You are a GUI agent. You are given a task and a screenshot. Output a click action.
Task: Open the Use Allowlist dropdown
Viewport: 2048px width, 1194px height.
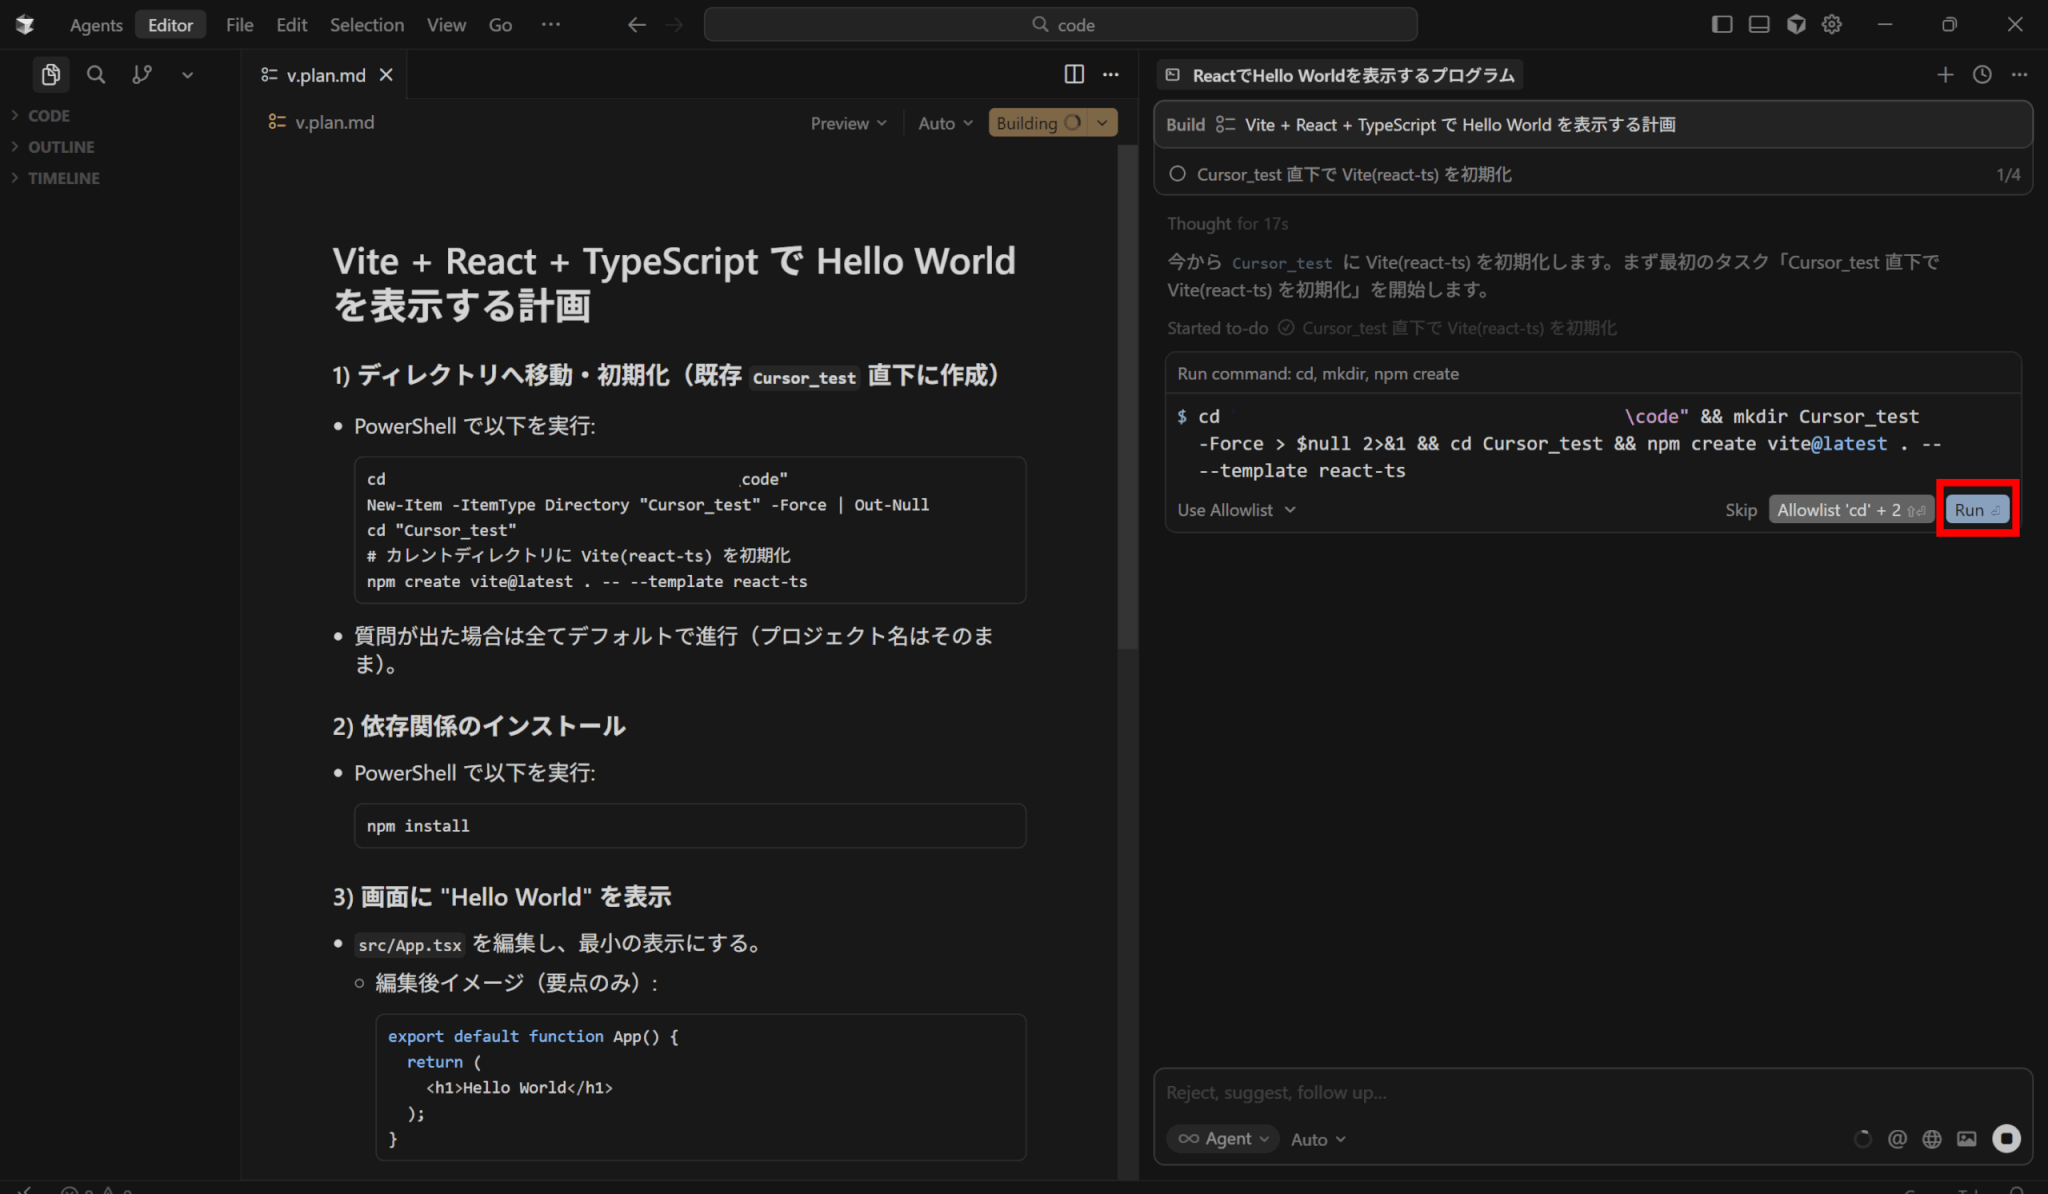tap(1236, 510)
